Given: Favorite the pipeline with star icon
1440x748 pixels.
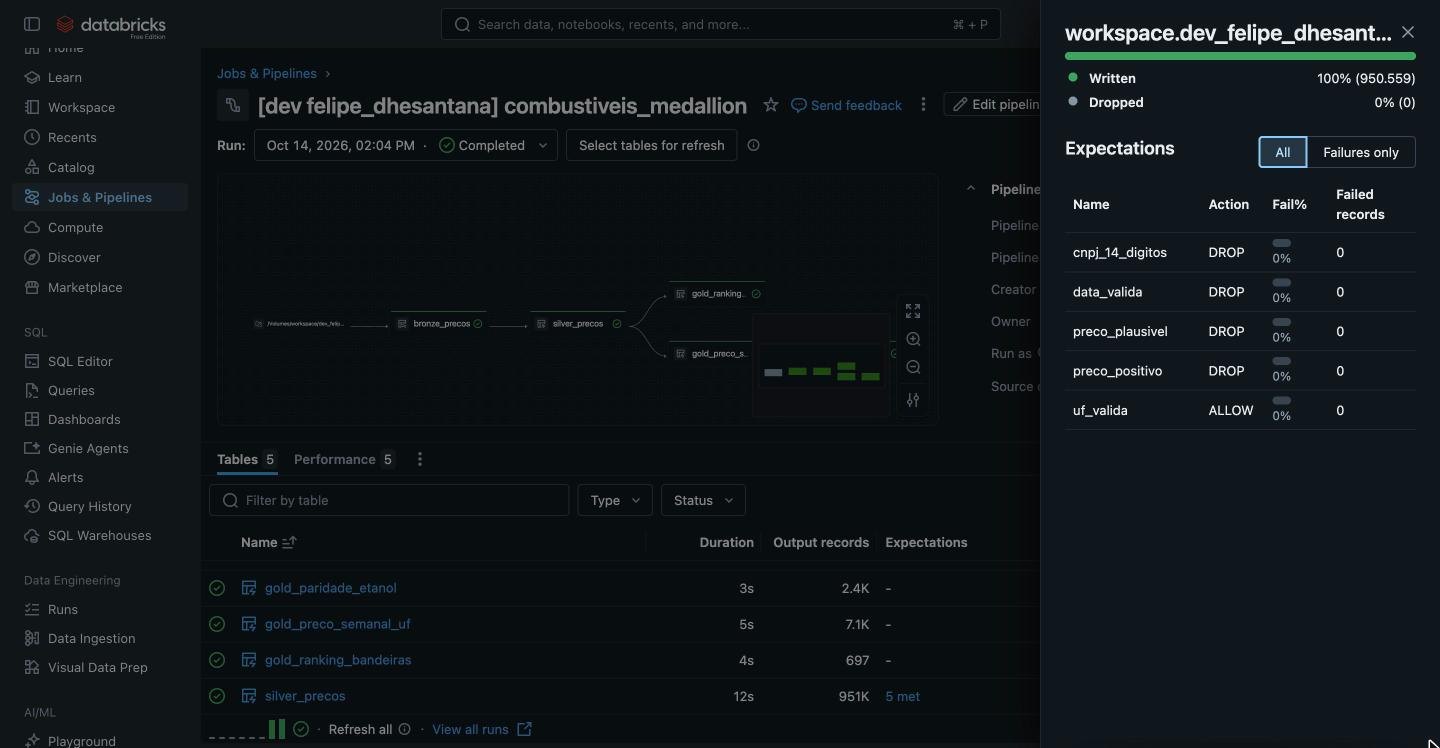Looking at the screenshot, I should (771, 105).
